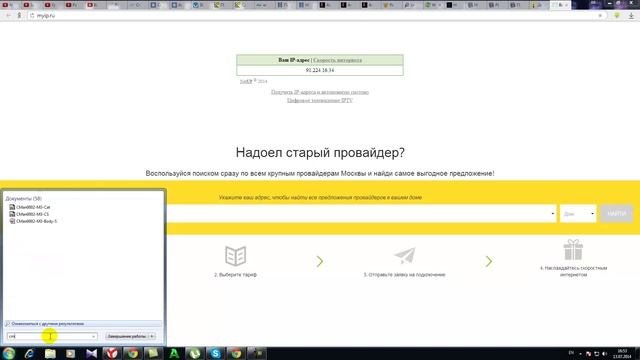This screenshot has width=640, height=360.
Task: Click the downloads arrow icon in the browser toolbar
Action: (x=631, y=16)
